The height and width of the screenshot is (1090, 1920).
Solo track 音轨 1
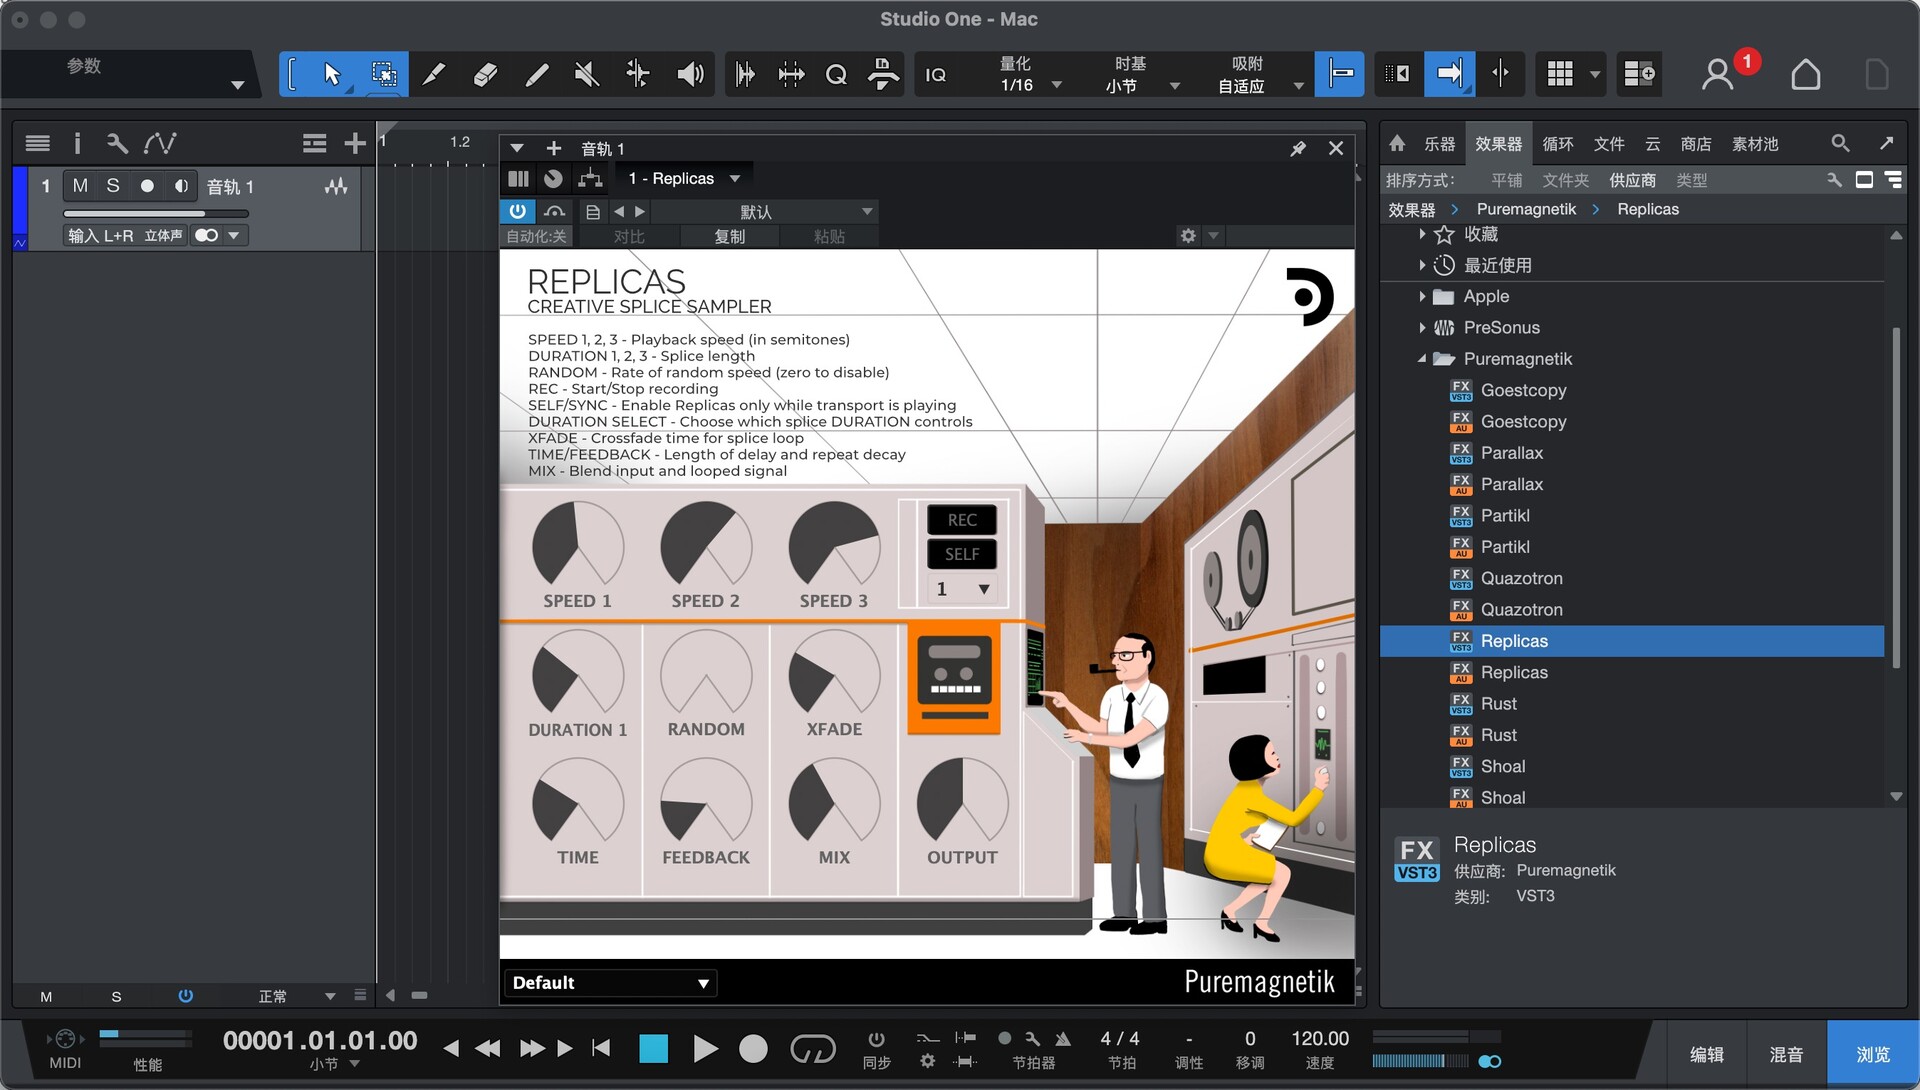(113, 186)
